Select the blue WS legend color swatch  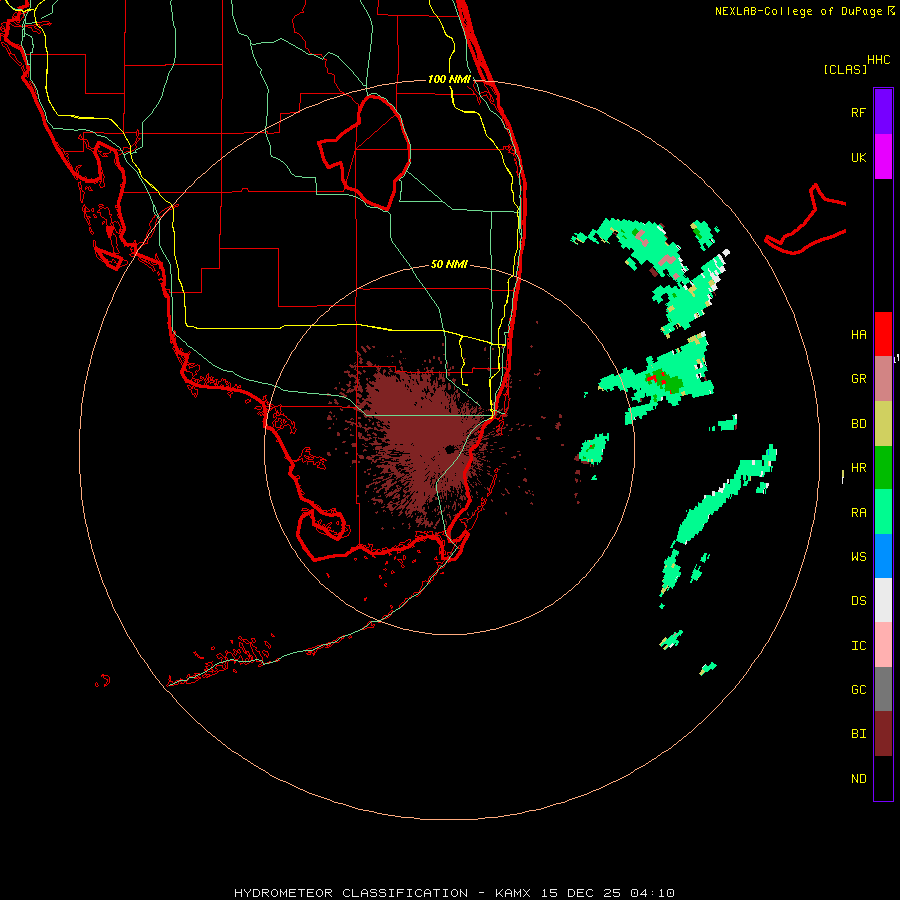pyautogui.click(x=883, y=556)
